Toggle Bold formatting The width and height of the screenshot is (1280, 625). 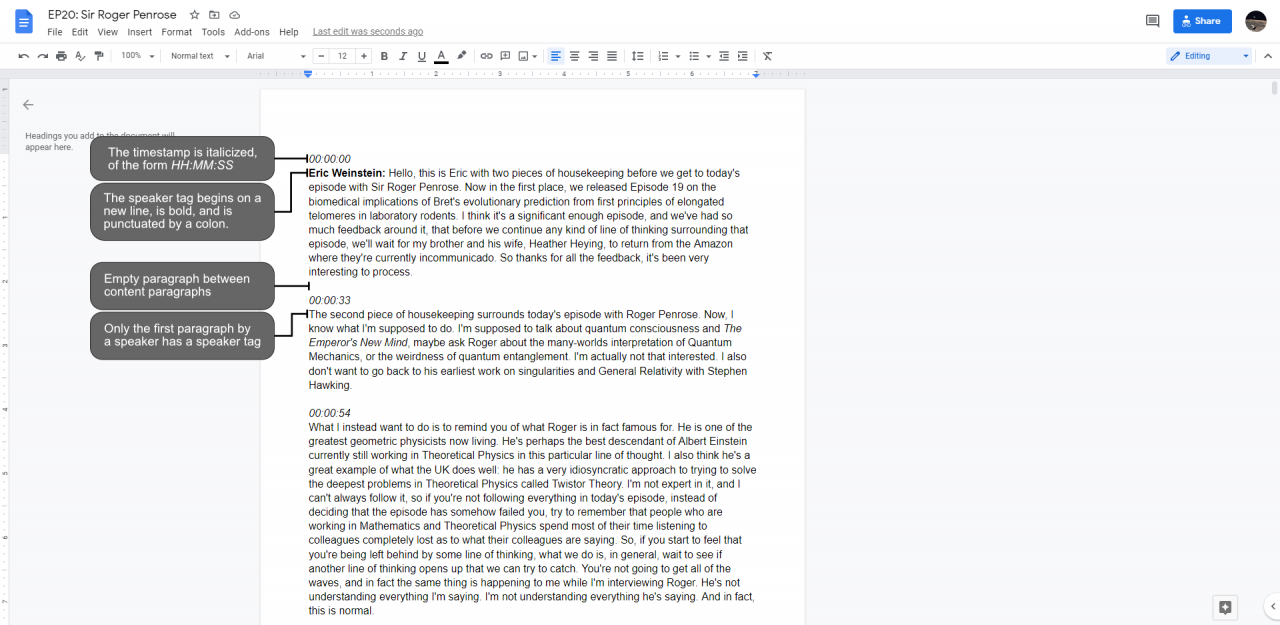(x=384, y=56)
